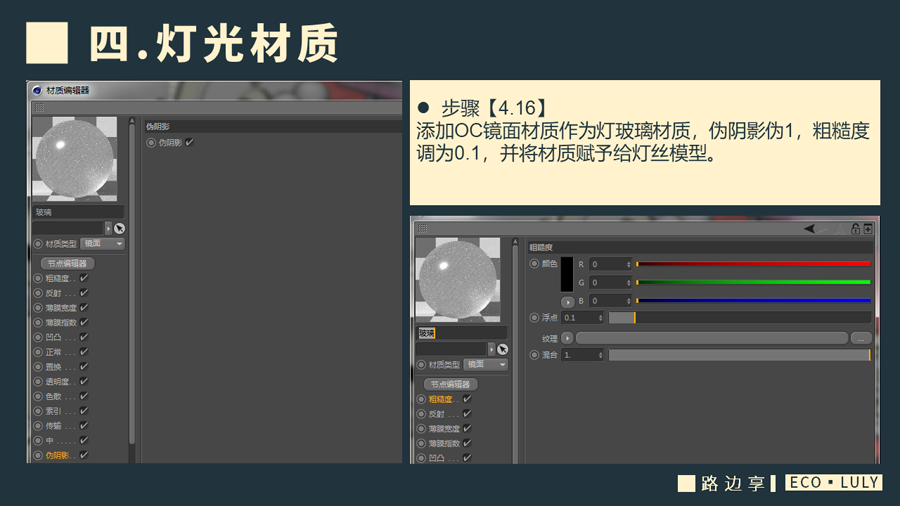Toggle the 伪阴影 checkbox in the attribute panel
Screen dimensions: 900x506
[190, 142]
